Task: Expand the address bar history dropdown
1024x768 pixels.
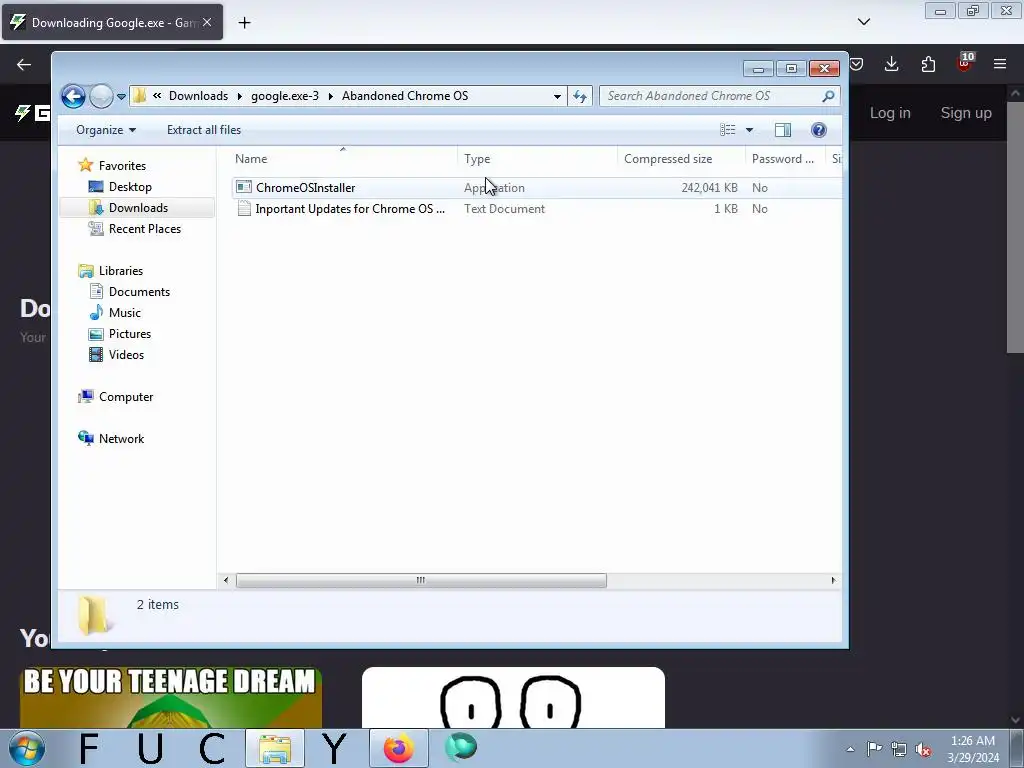Action: pyautogui.click(x=557, y=97)
